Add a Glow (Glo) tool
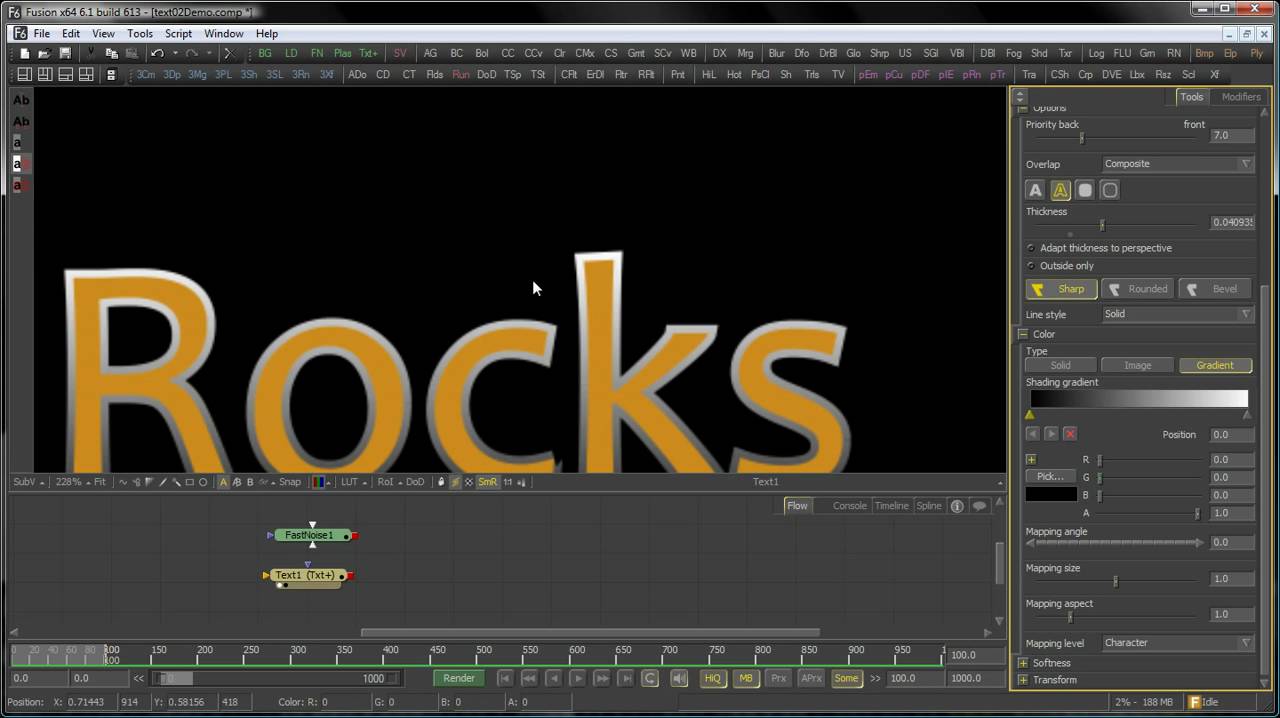The image size is (1280, 718). pyautogui.click(x=853, y=53)
